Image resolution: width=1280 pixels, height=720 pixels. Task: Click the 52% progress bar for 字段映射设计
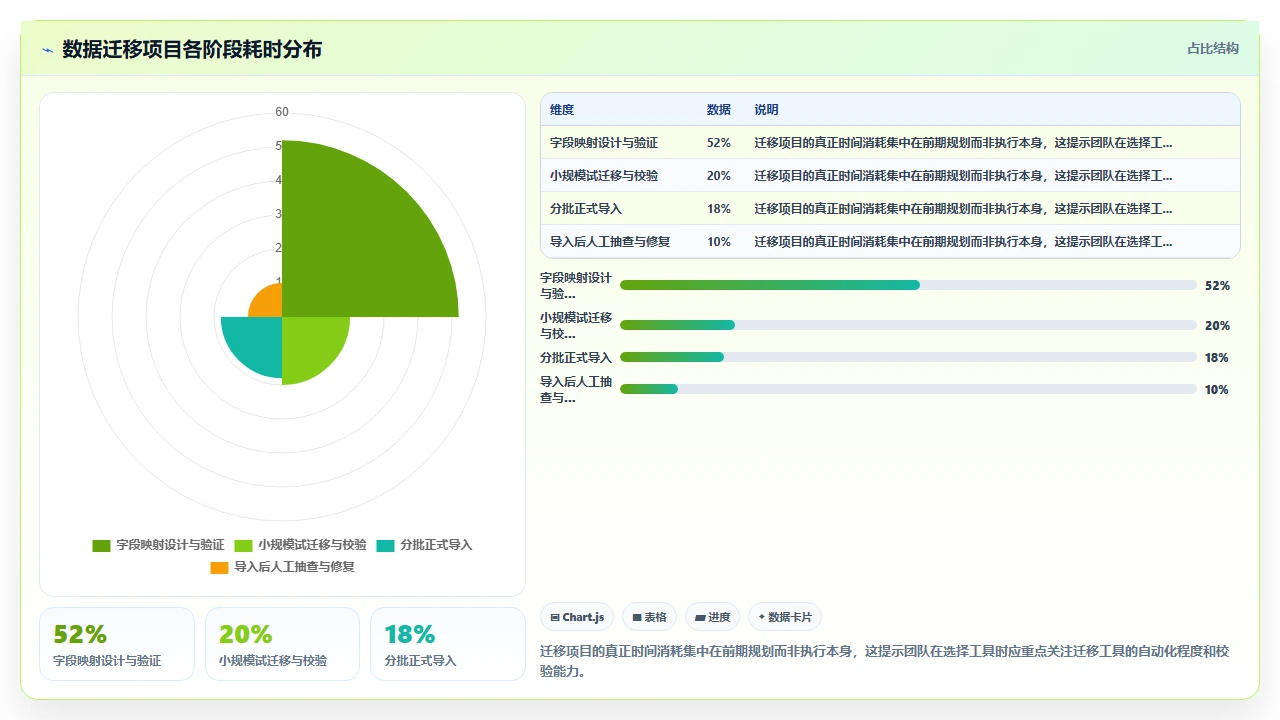(x=908, y=285)
